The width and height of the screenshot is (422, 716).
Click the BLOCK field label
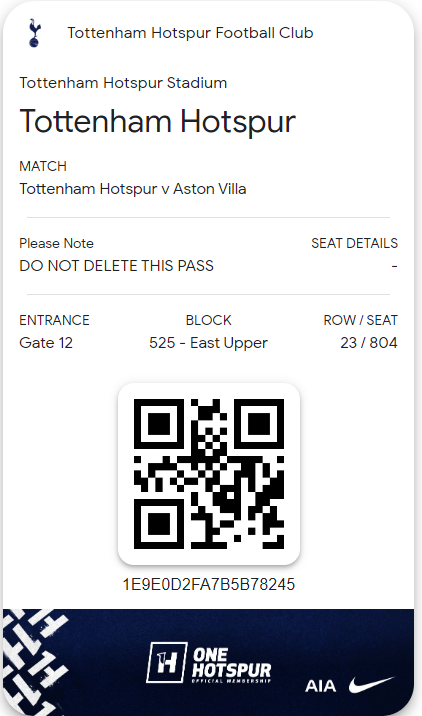[x=209, y=320]
